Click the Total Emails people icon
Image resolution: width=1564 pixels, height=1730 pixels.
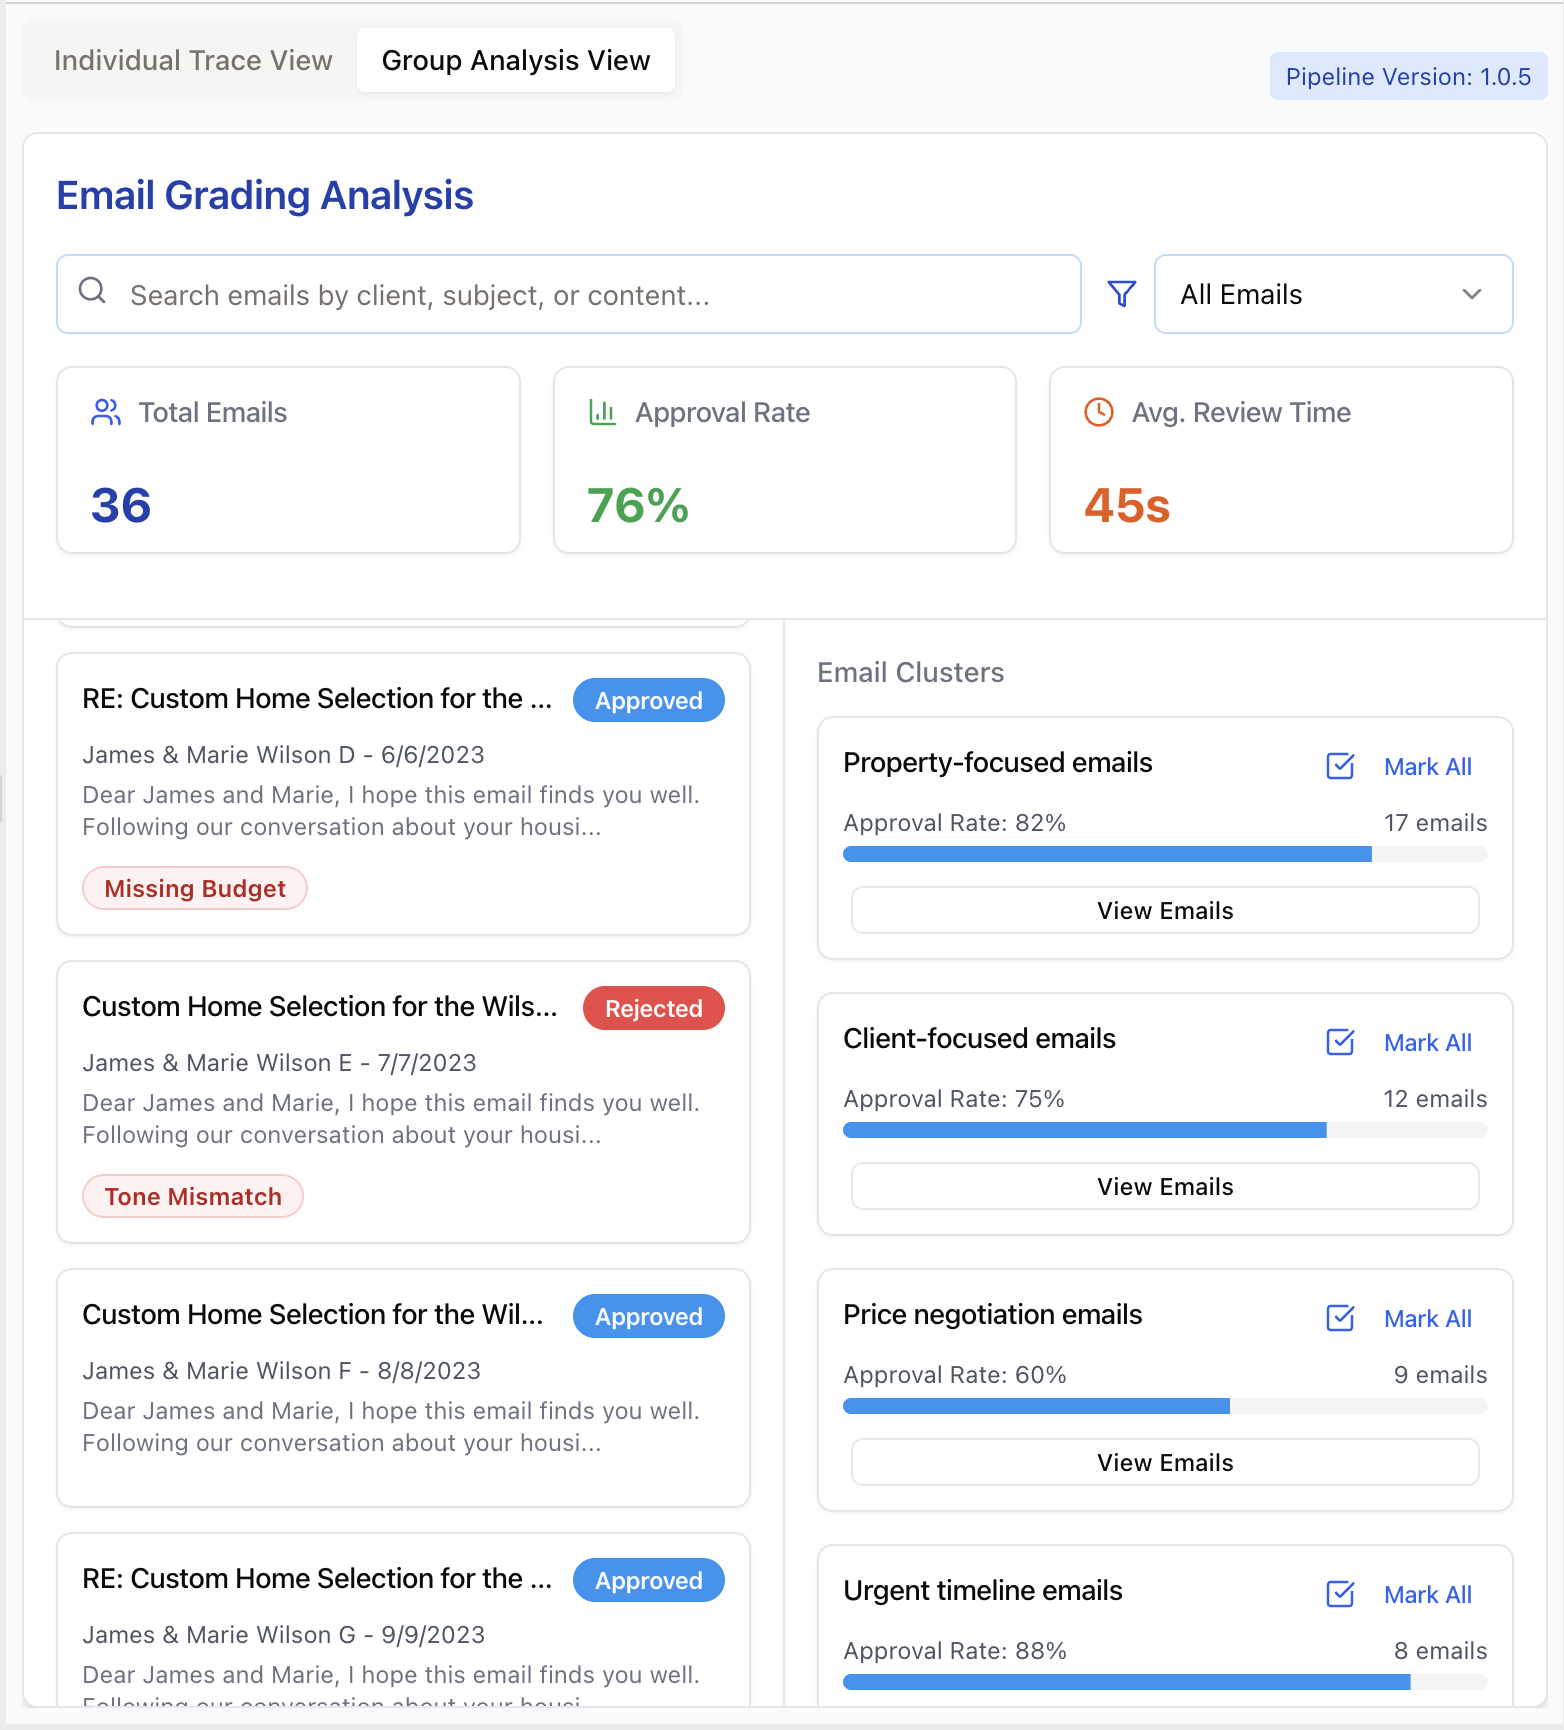tap(106, 412)
